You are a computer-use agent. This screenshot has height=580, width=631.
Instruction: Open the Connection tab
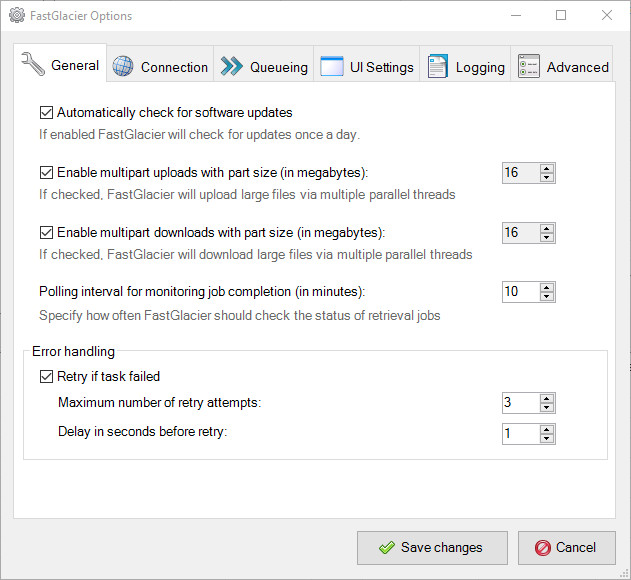tap(160, 64)
